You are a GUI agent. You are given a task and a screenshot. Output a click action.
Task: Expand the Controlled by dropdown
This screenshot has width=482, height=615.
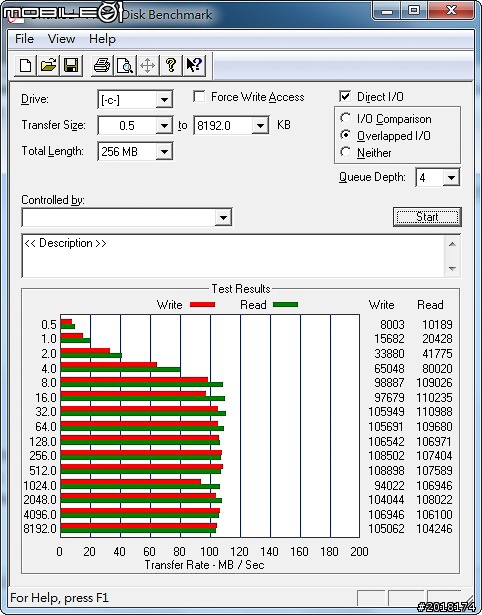[223, 217]
